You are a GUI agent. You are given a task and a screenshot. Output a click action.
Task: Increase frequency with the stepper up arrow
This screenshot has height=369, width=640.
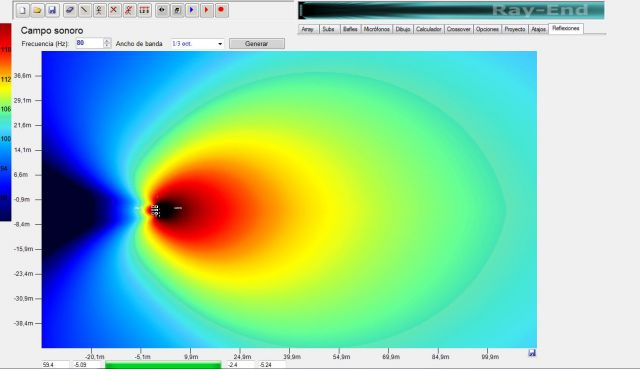click(107, 41)
